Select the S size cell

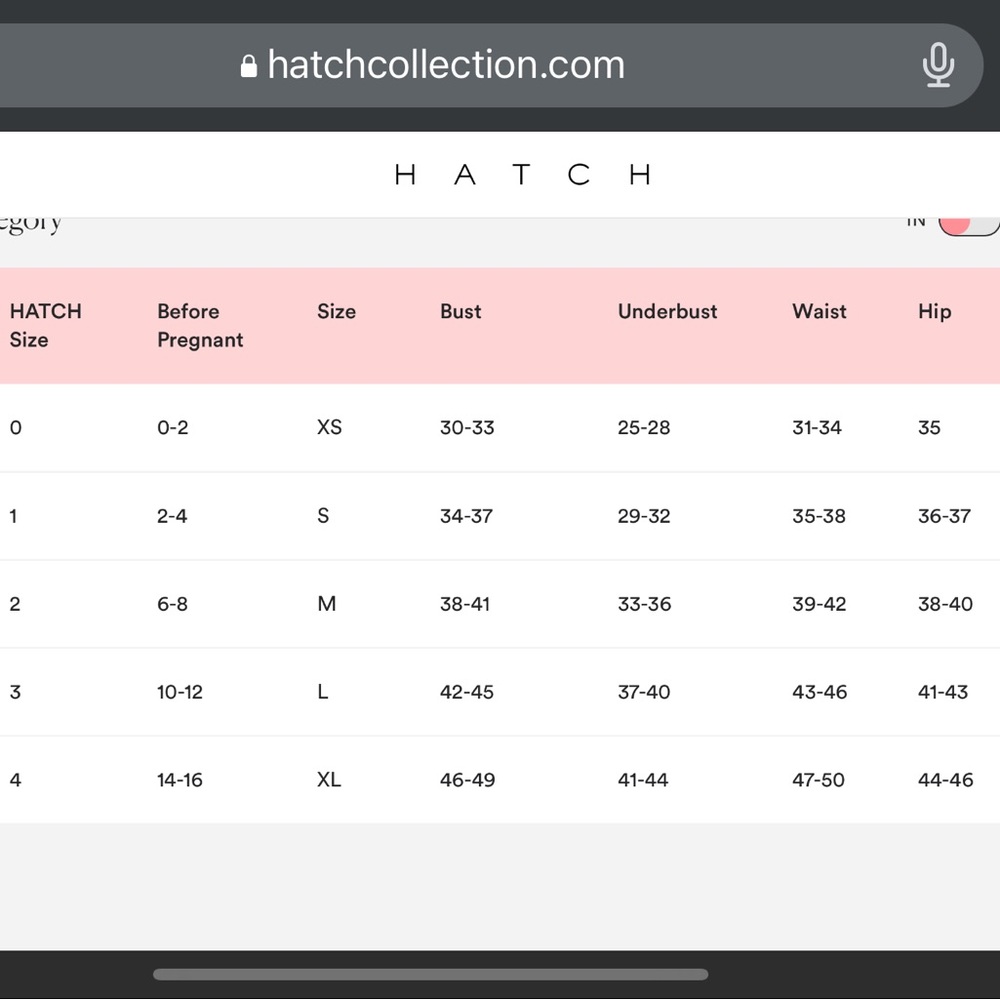[323, 515]
